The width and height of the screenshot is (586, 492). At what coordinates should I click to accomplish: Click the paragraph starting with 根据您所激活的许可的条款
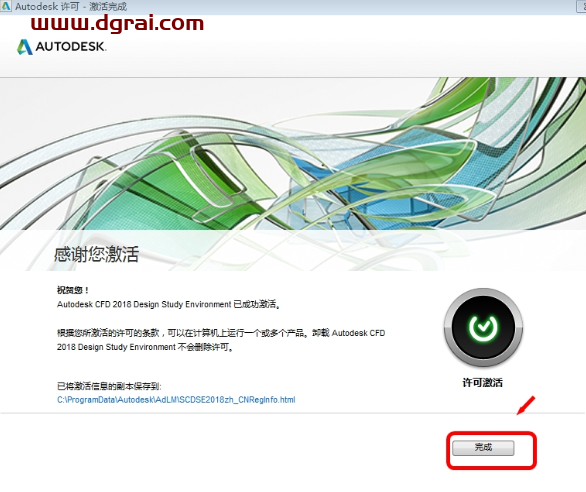[x=221, y=340]
